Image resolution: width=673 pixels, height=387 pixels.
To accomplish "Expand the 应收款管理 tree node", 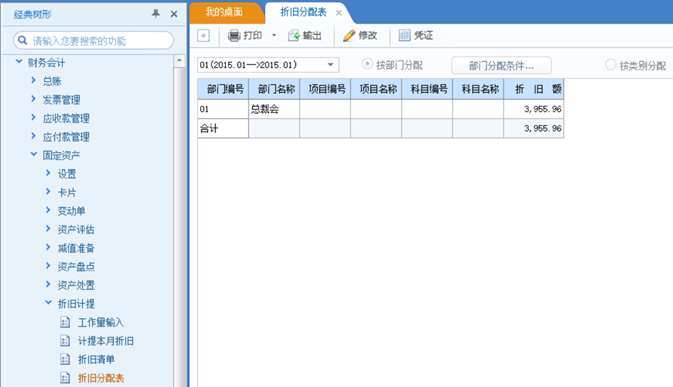I will tap(33, 118).
